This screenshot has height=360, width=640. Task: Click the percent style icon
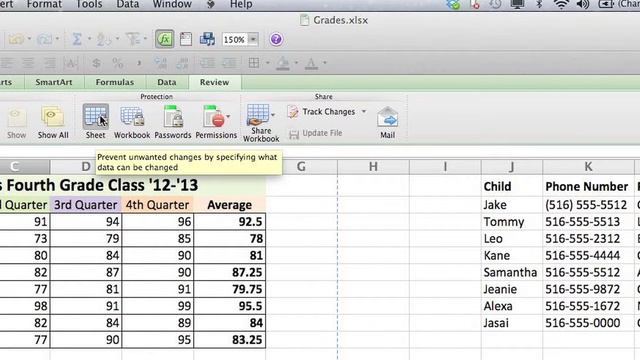point(118,63)
